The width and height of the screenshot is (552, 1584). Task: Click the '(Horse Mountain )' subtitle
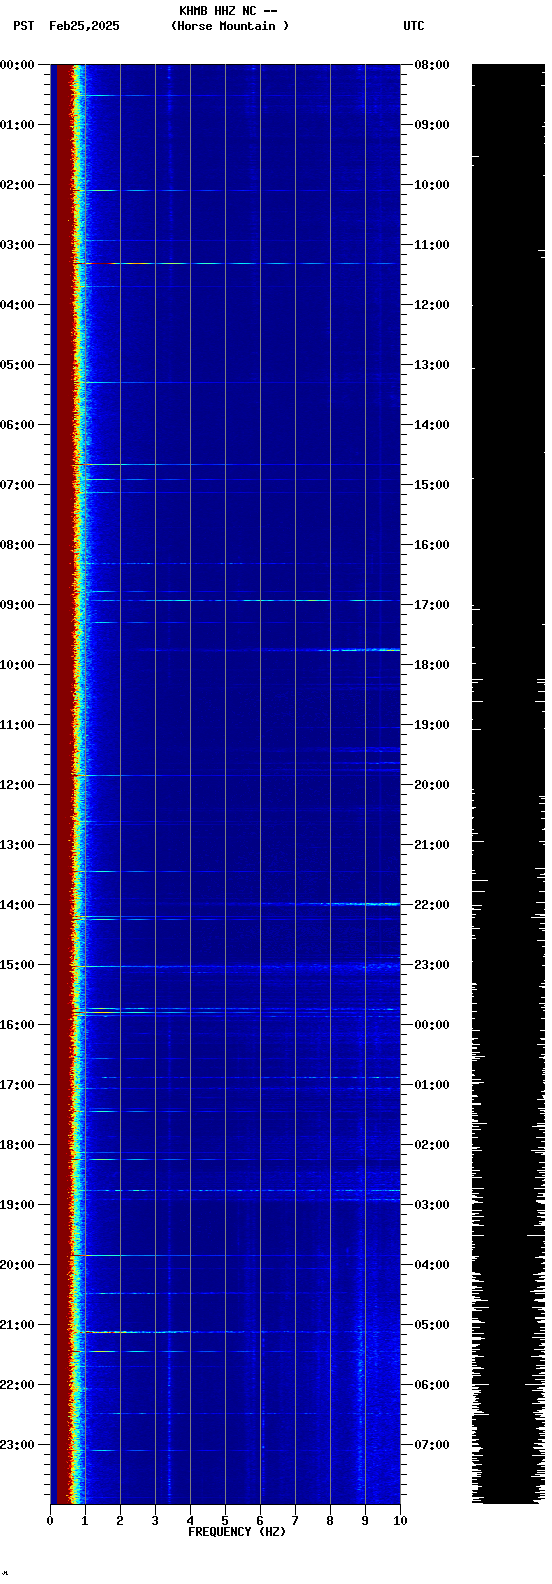(x=230, y=26)
